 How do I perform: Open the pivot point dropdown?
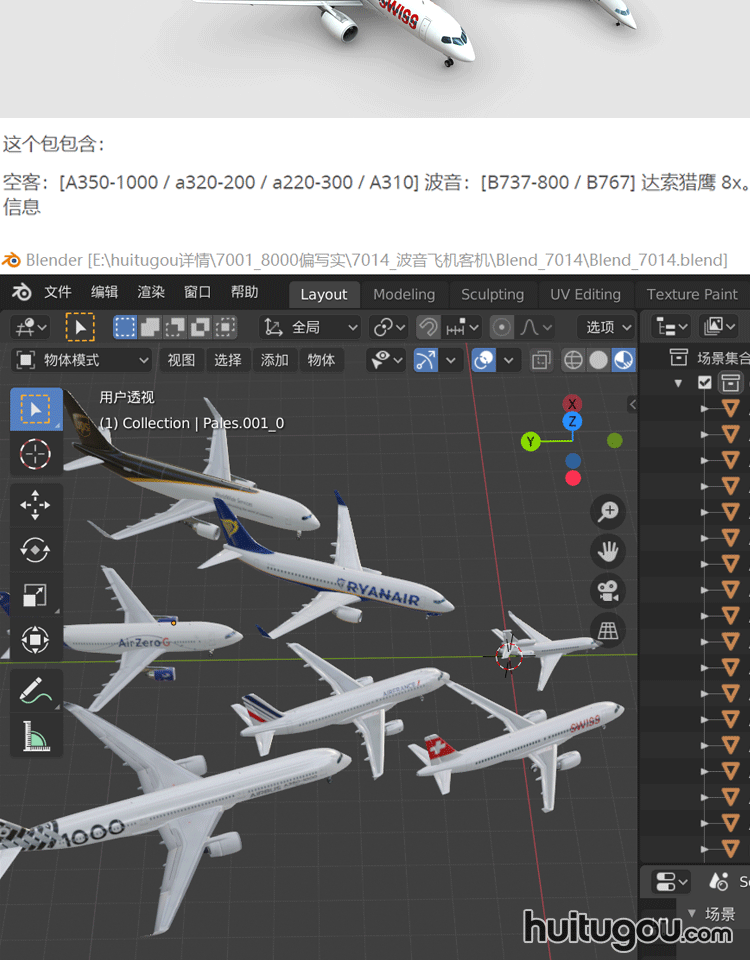389,327
